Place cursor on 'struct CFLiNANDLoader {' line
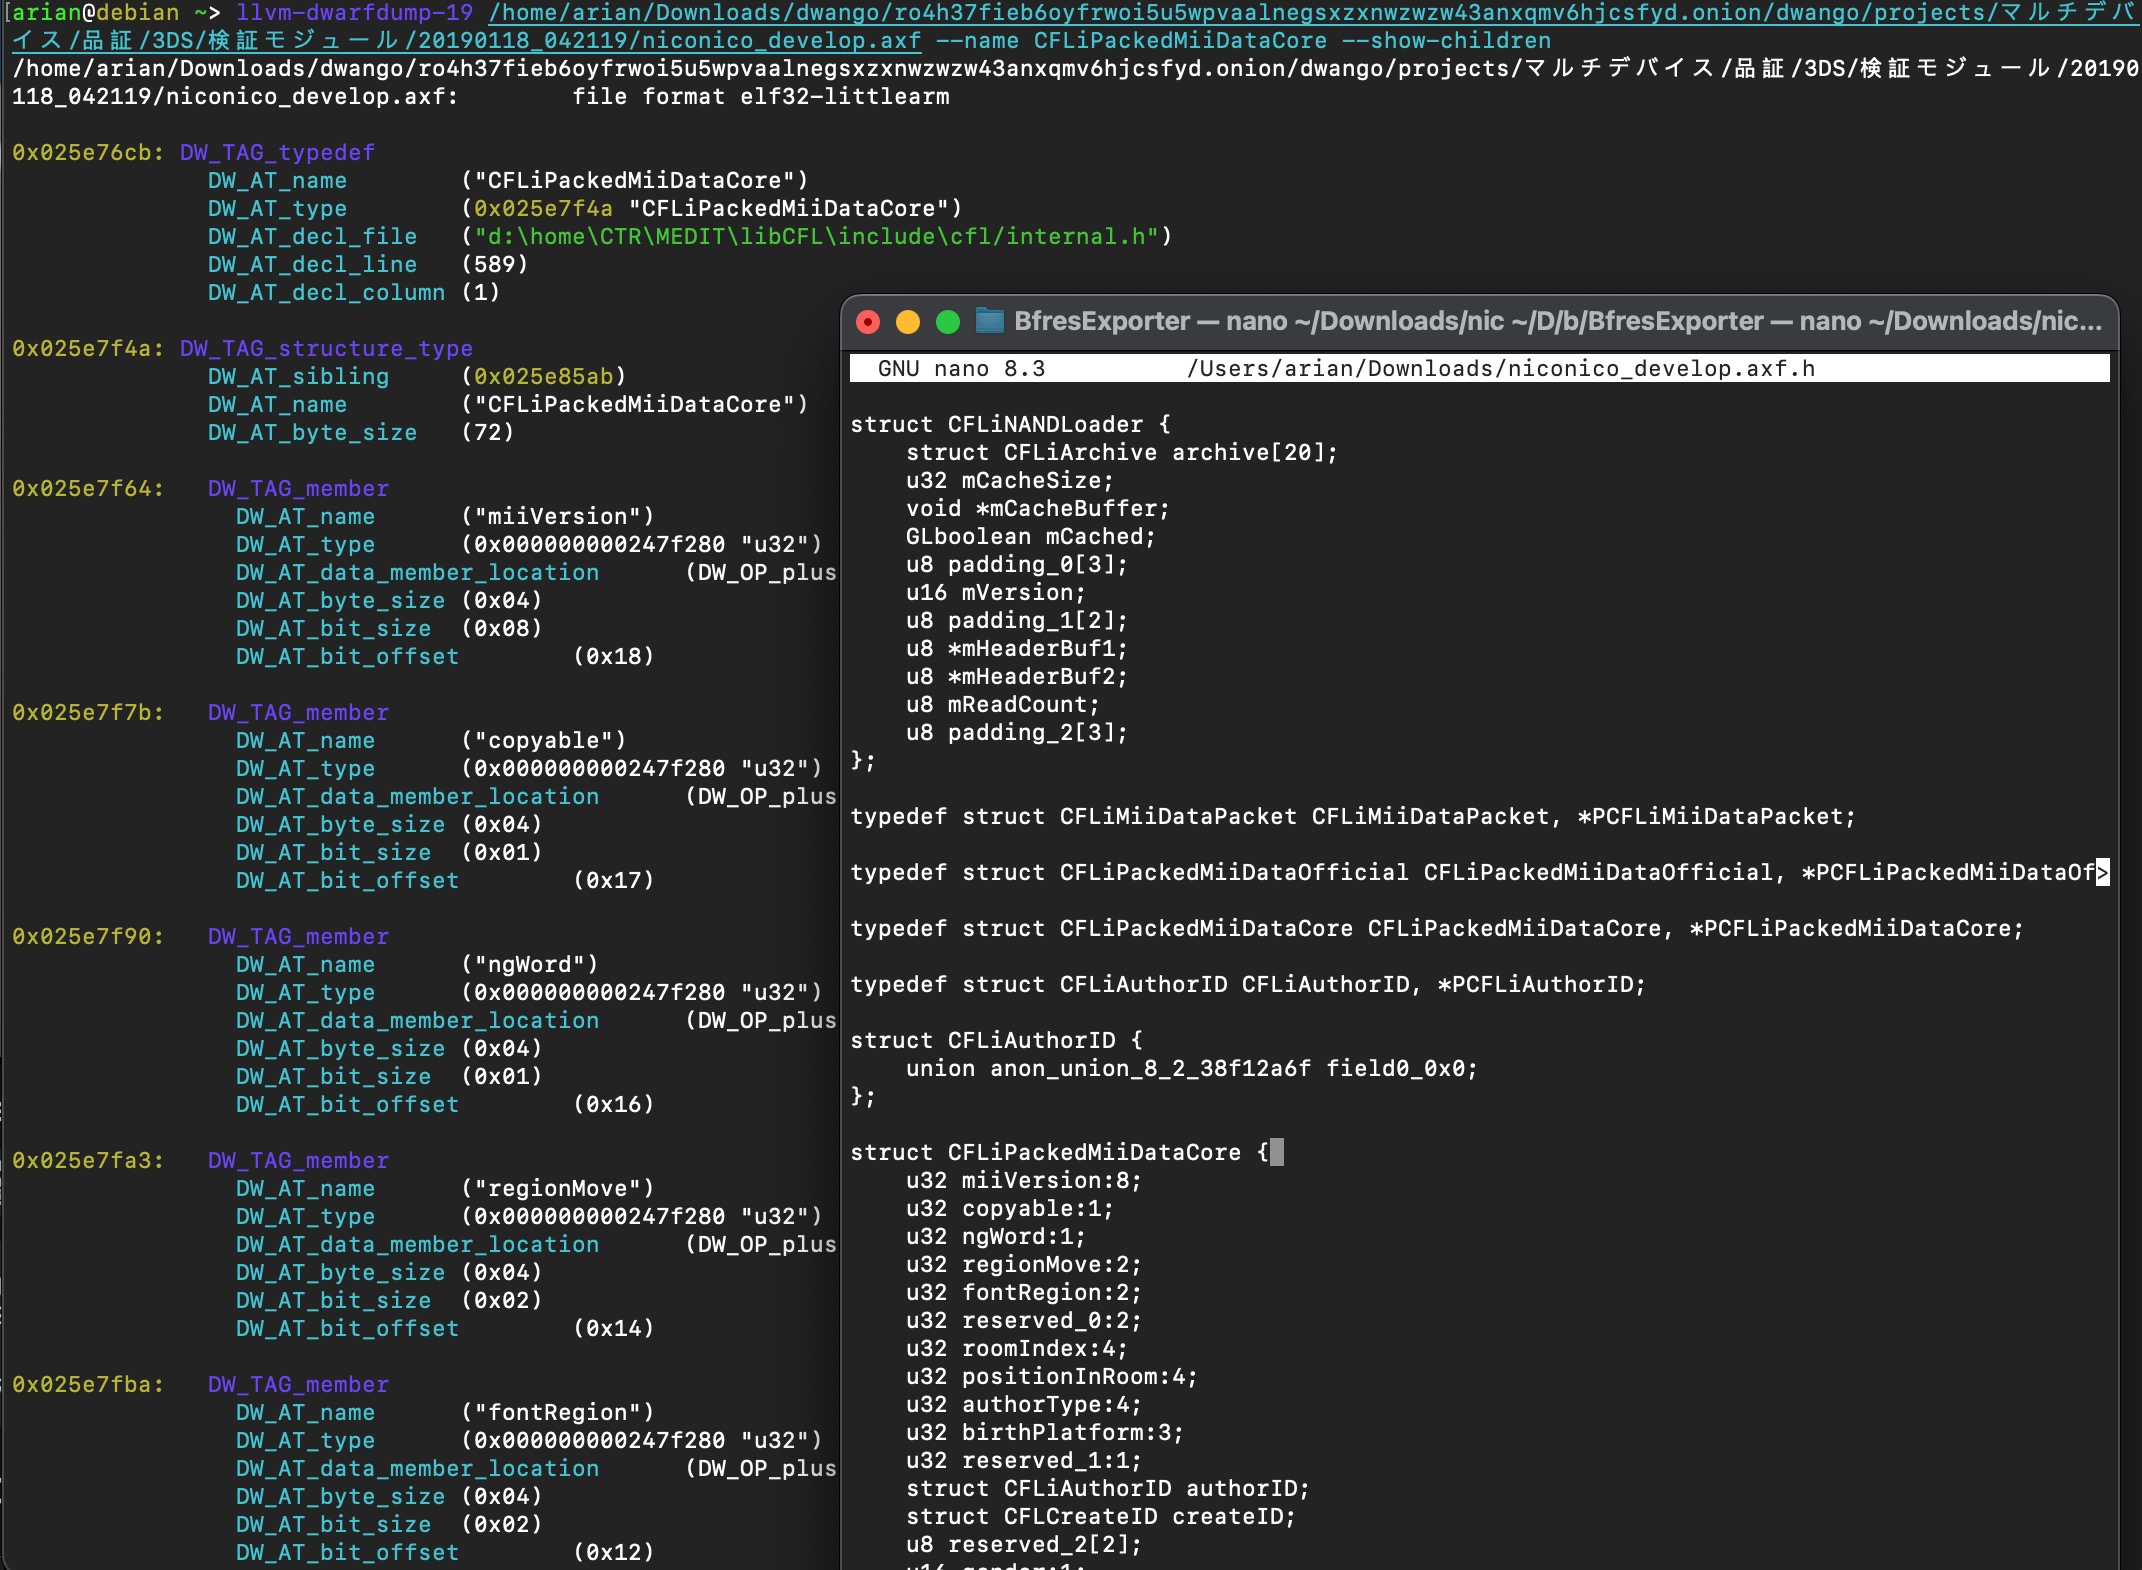The height and width of the screenshot is (1570, 2142). pos(1008,425)
